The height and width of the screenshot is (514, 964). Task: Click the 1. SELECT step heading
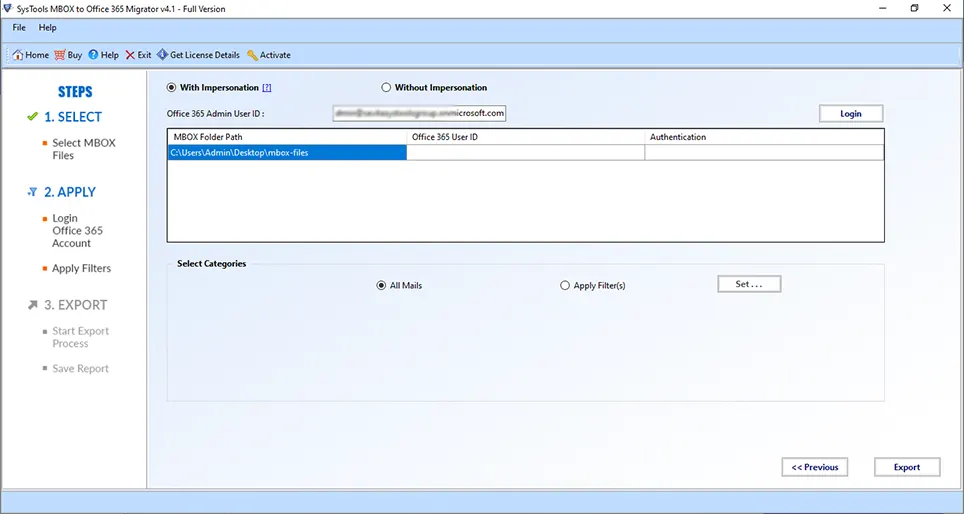point(73,117)
